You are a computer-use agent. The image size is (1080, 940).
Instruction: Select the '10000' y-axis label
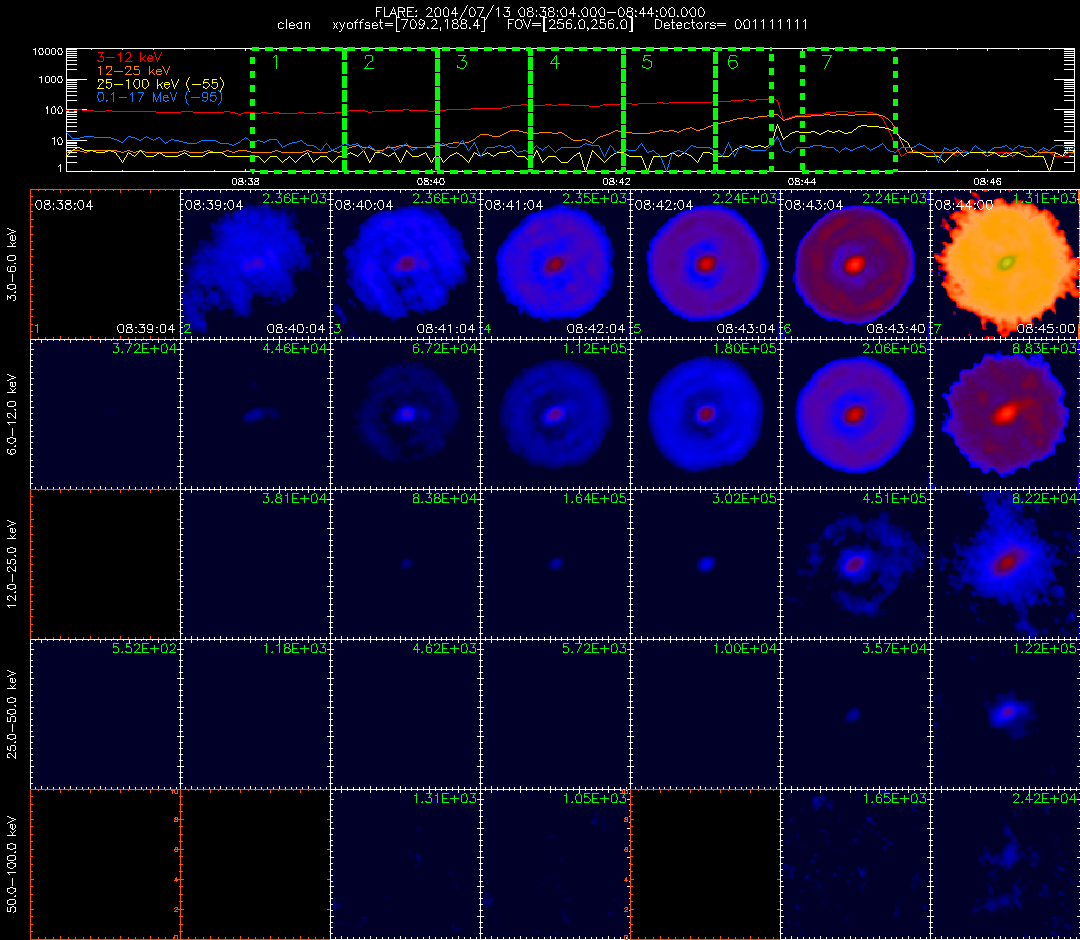click(x=48, y=52)
